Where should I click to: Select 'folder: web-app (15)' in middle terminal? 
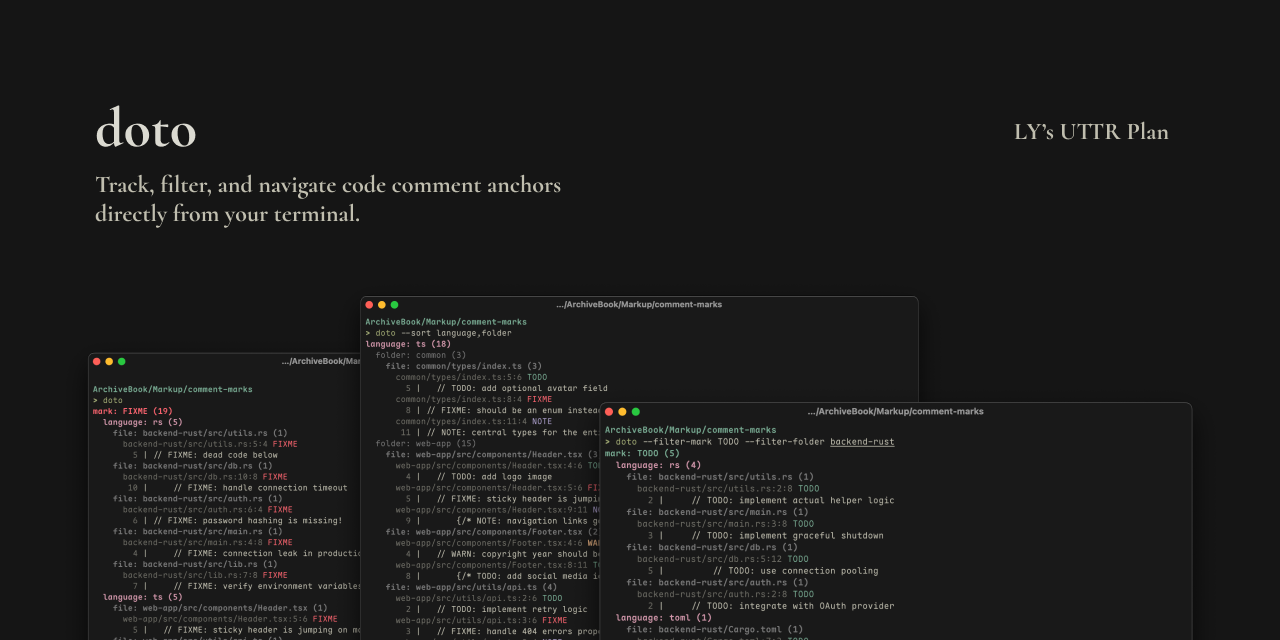426,443
